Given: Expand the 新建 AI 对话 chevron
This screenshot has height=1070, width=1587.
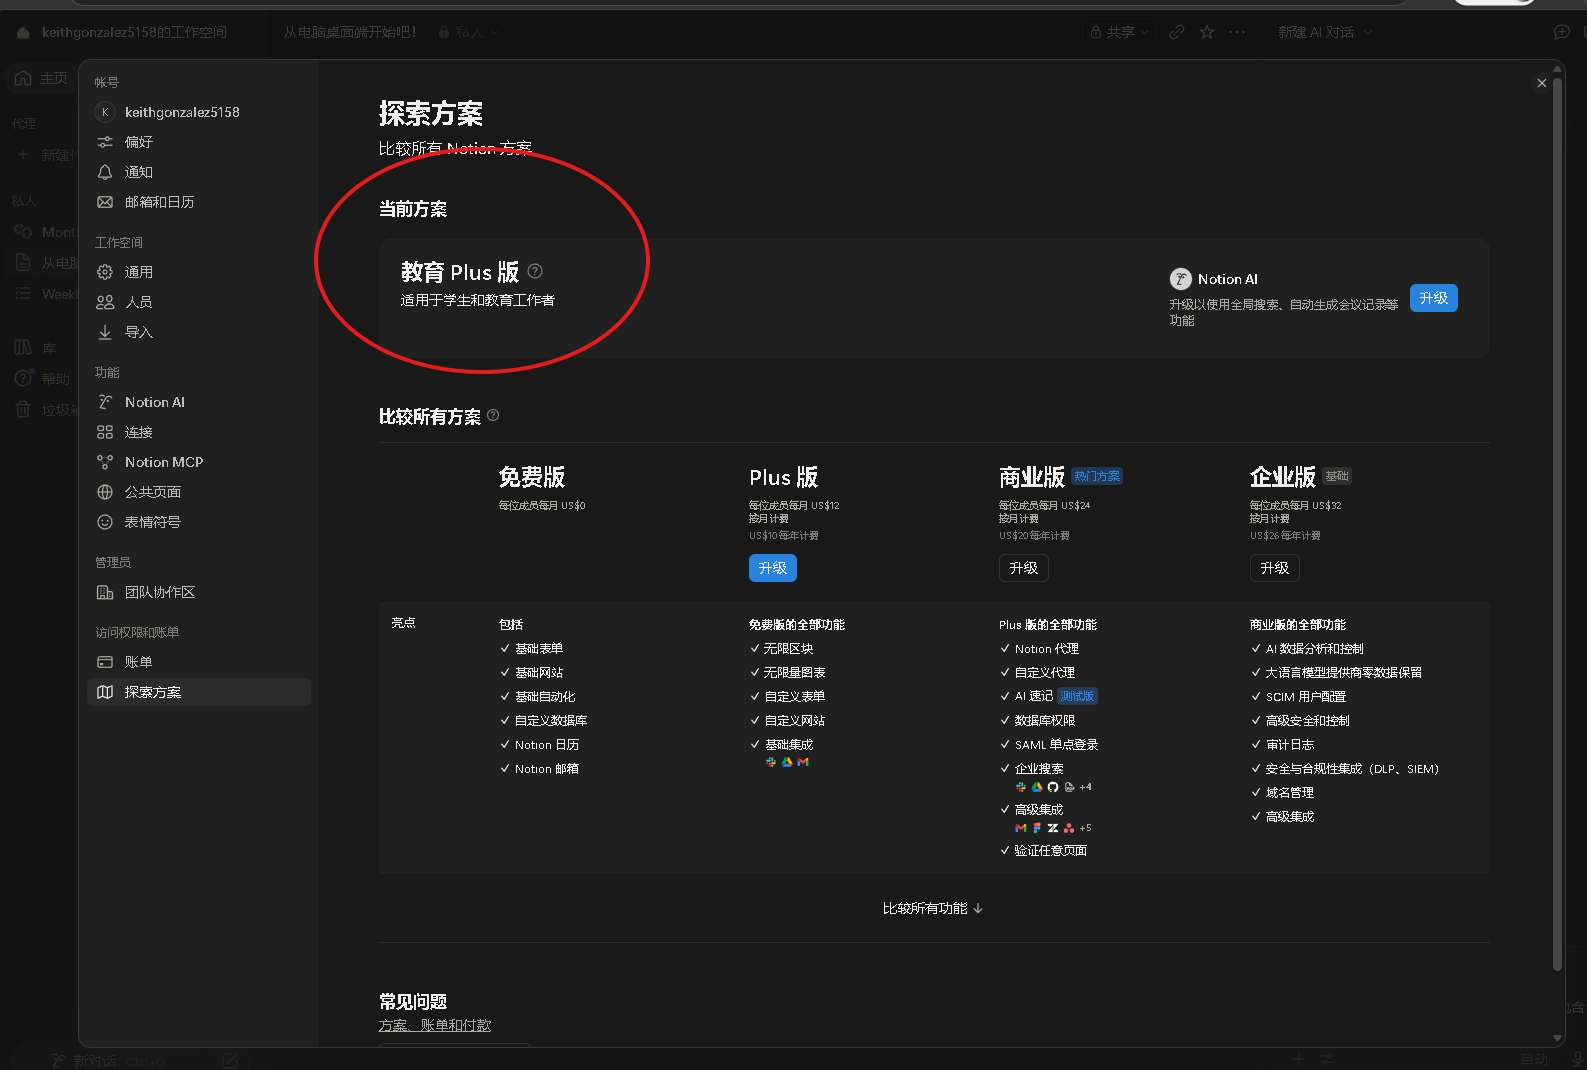Looking at the screenshot, I should point(1368,32).
